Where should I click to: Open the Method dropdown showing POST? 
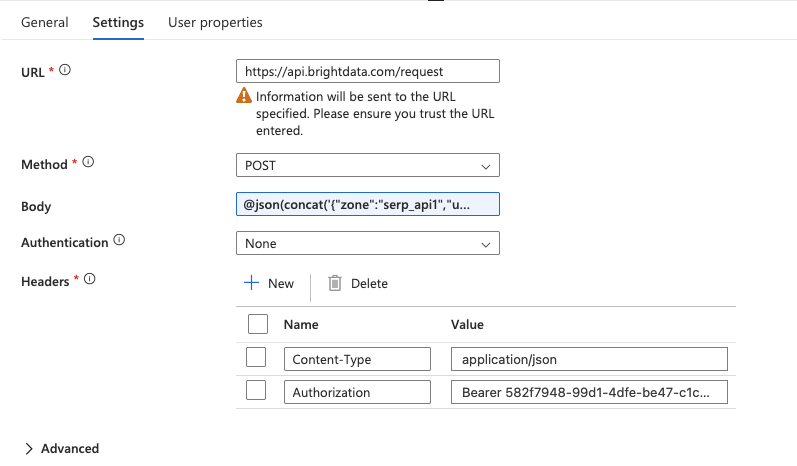pyautogui.click(x=367, y=165)
